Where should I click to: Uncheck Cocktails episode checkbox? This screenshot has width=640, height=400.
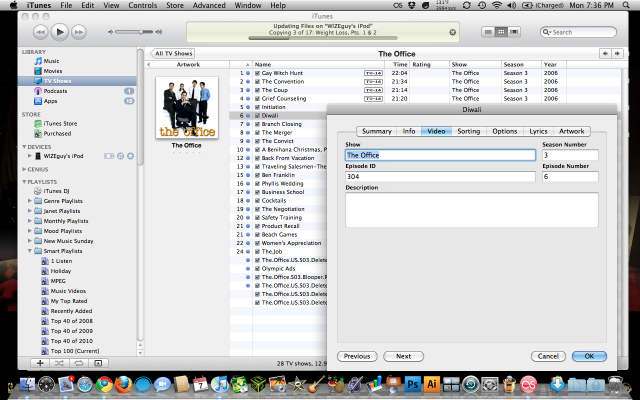coord(258,200)
